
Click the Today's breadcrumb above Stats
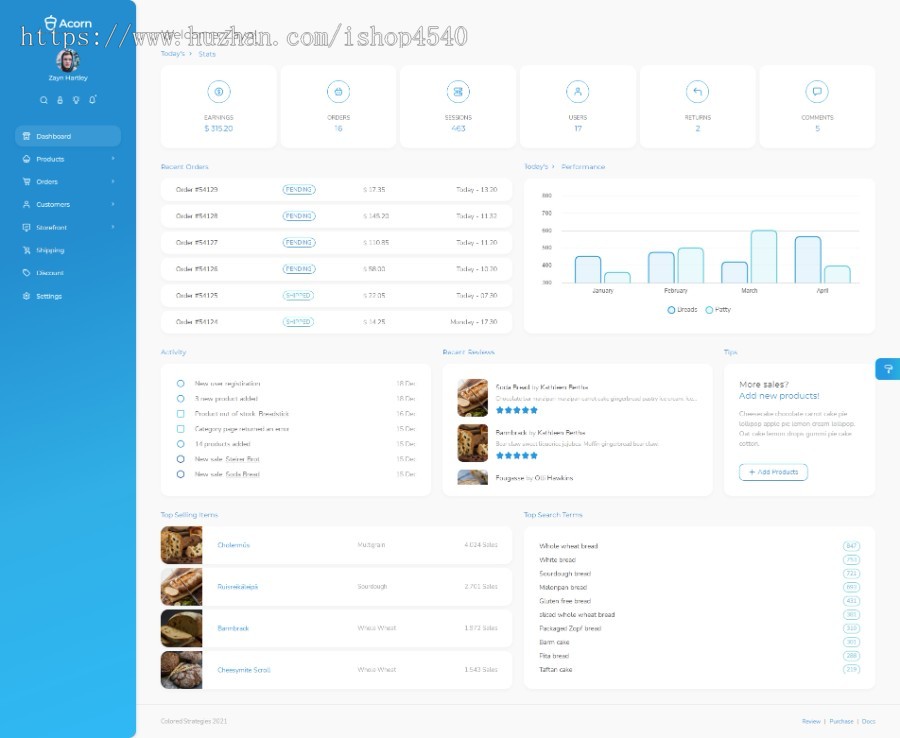click(173, 53)
